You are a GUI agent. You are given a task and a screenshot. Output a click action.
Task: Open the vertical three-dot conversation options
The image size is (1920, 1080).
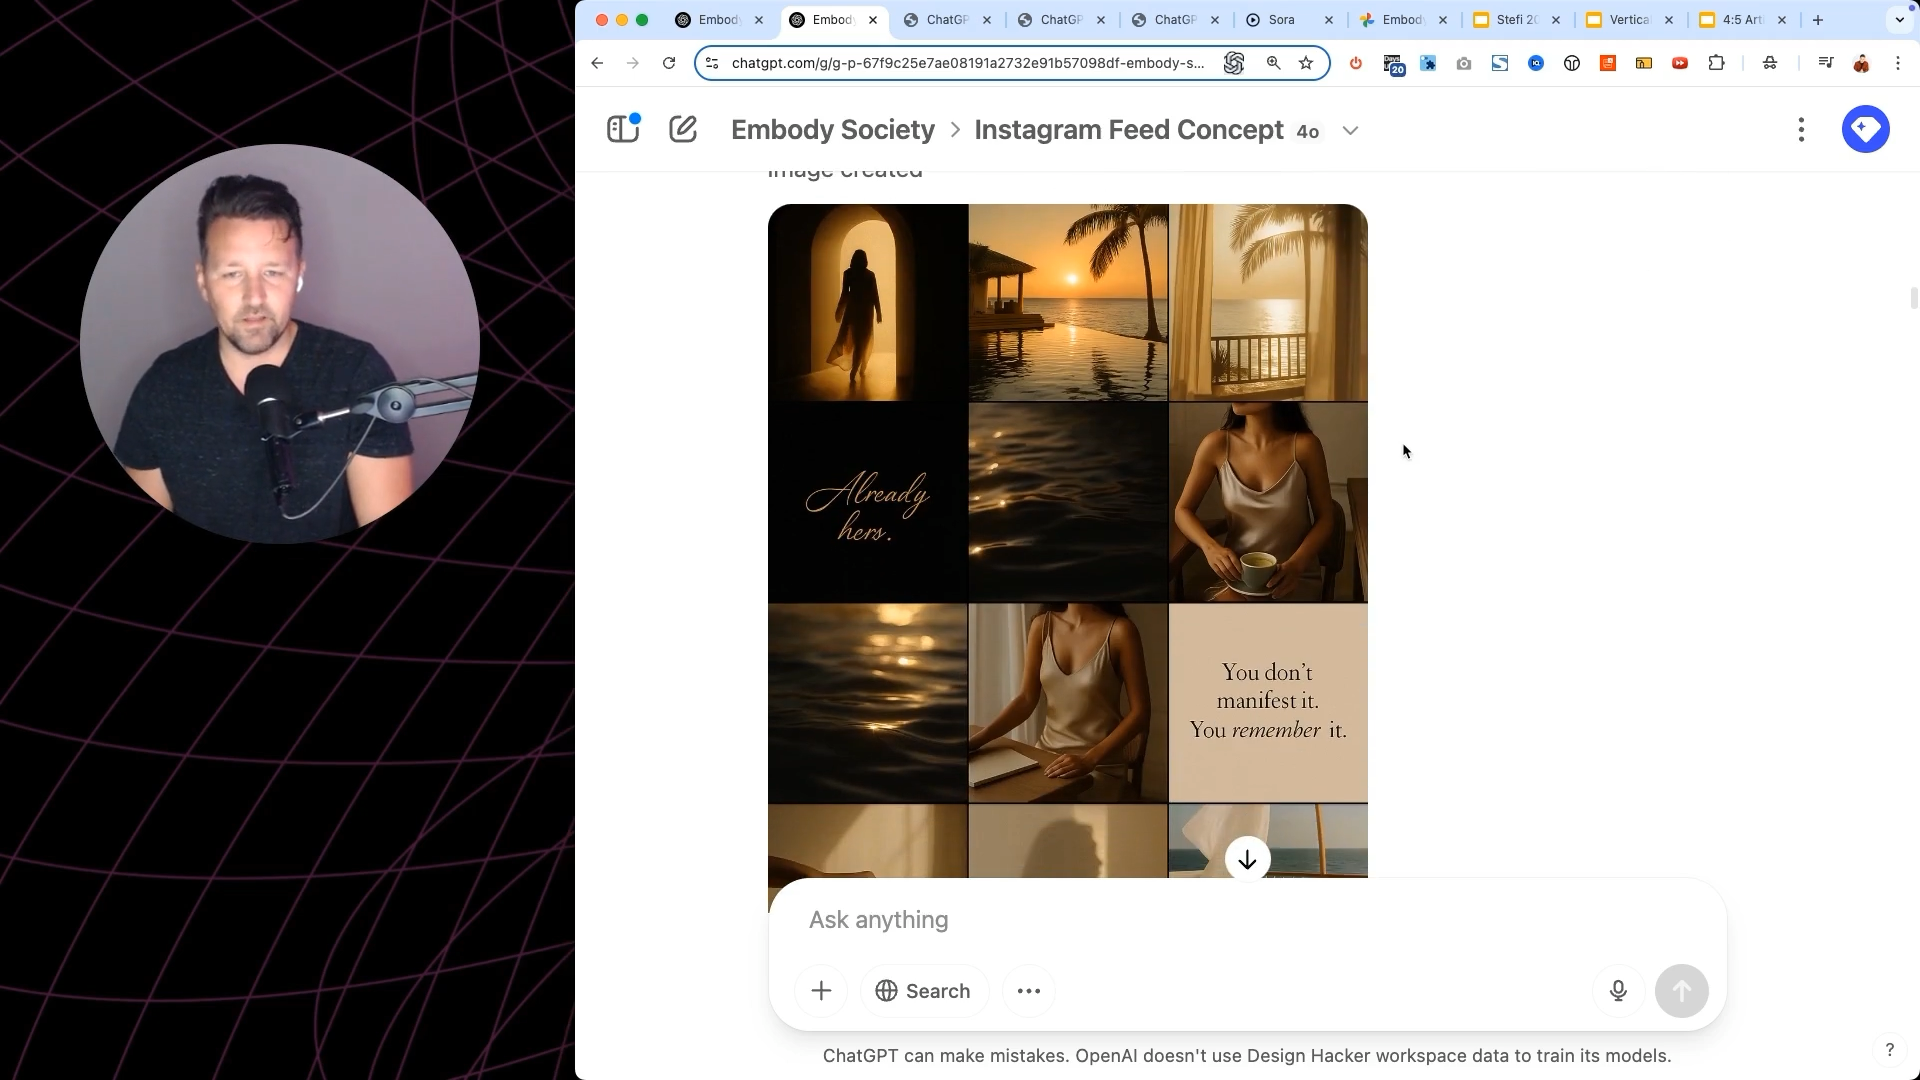click(1801, 130)
